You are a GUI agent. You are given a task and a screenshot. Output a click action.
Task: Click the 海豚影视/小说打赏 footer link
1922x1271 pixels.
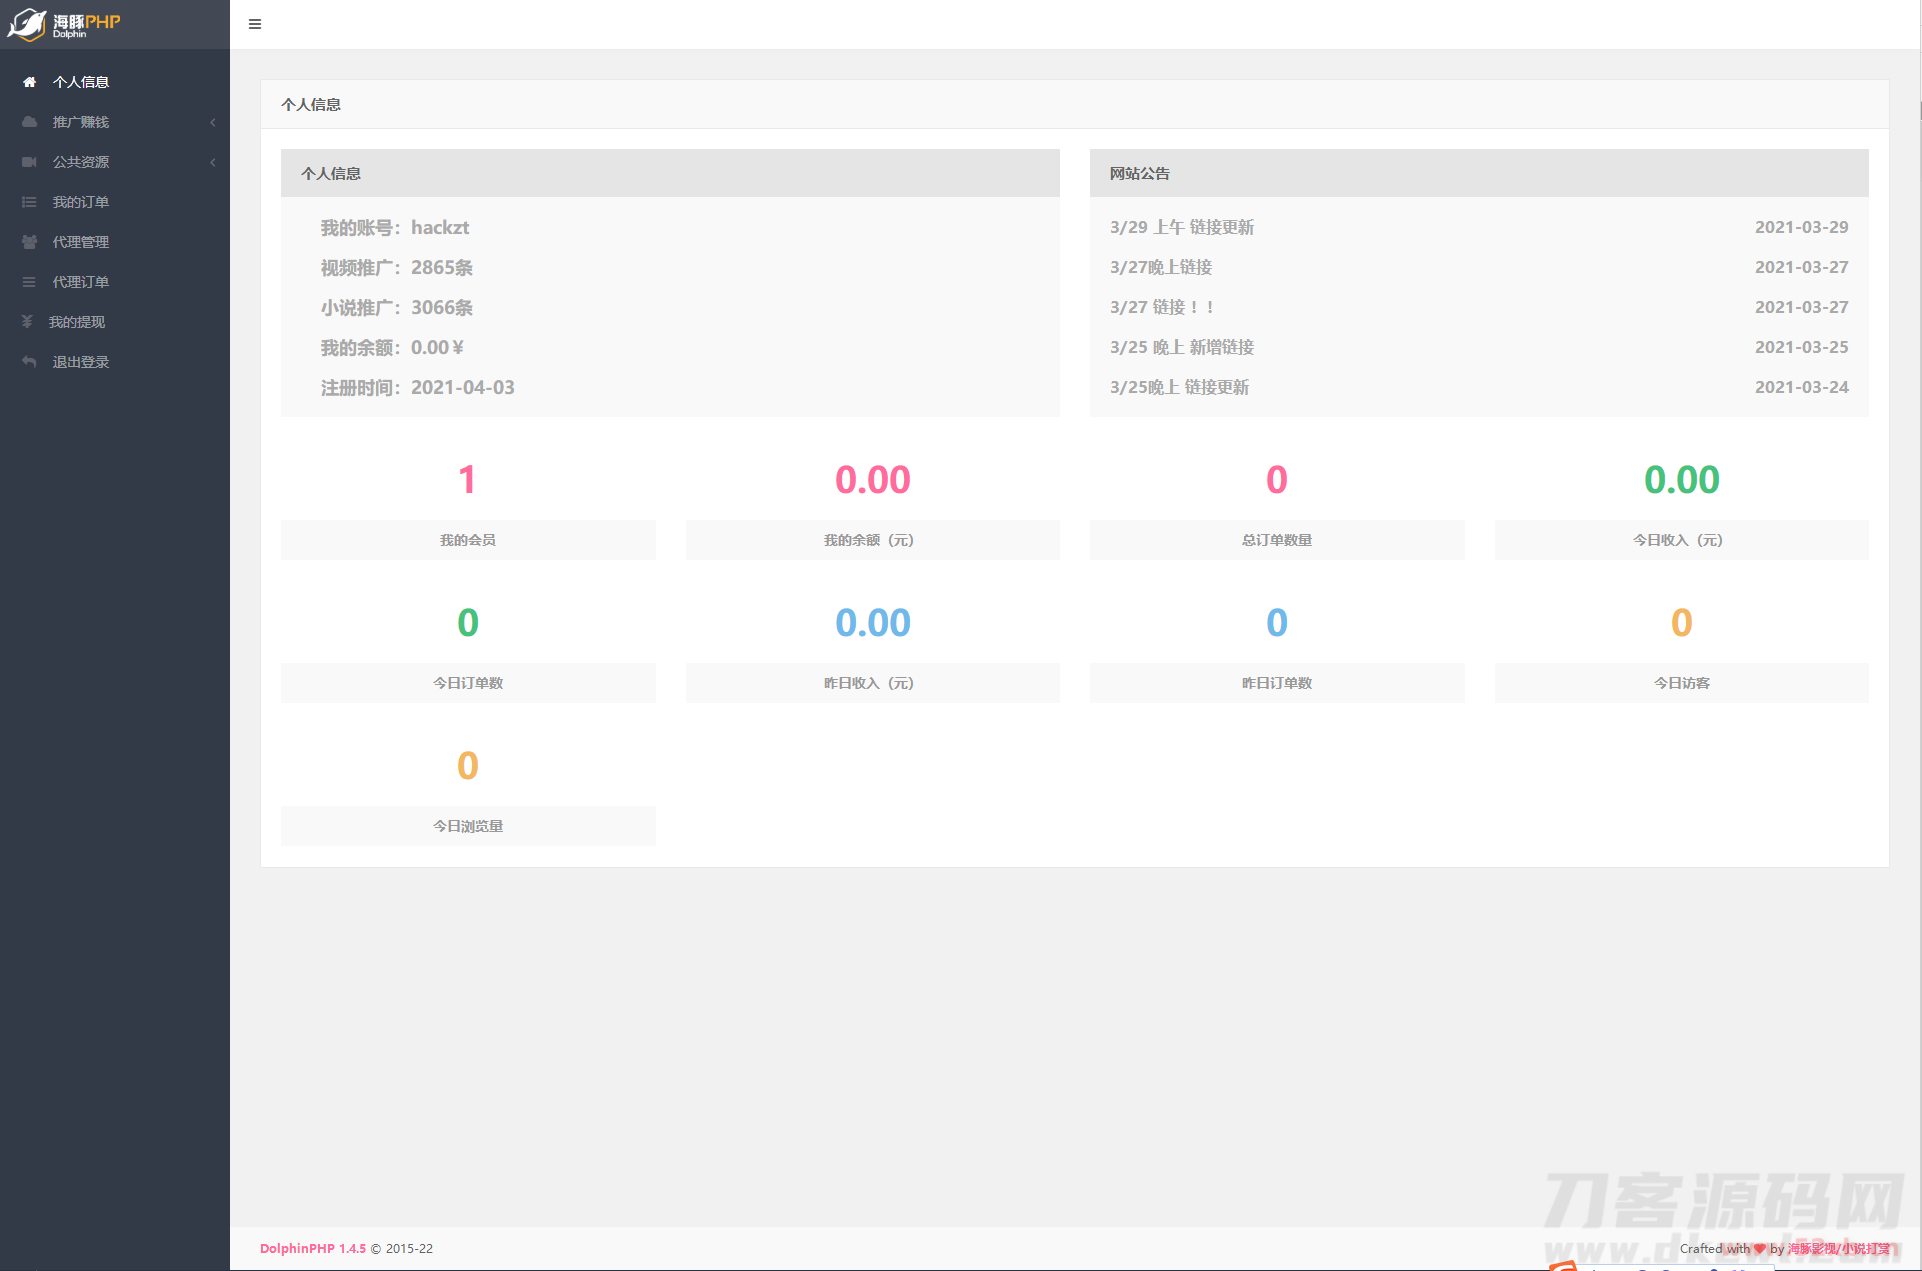coord(1838,1248)
